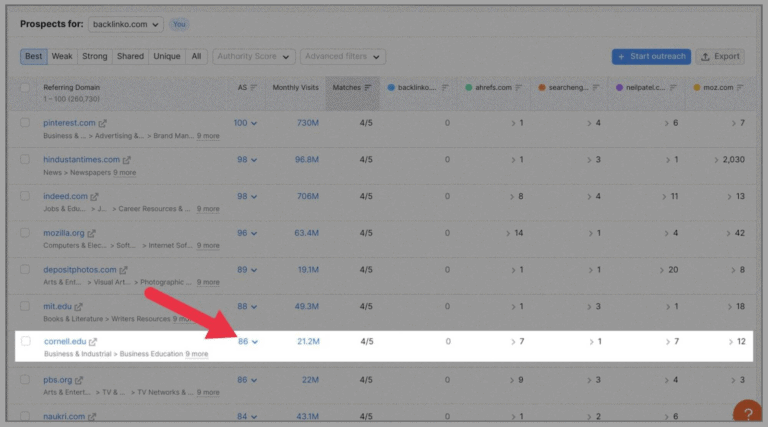Open the Advanced filters dropdown
The image size is (768, 427).
(342, 56)
